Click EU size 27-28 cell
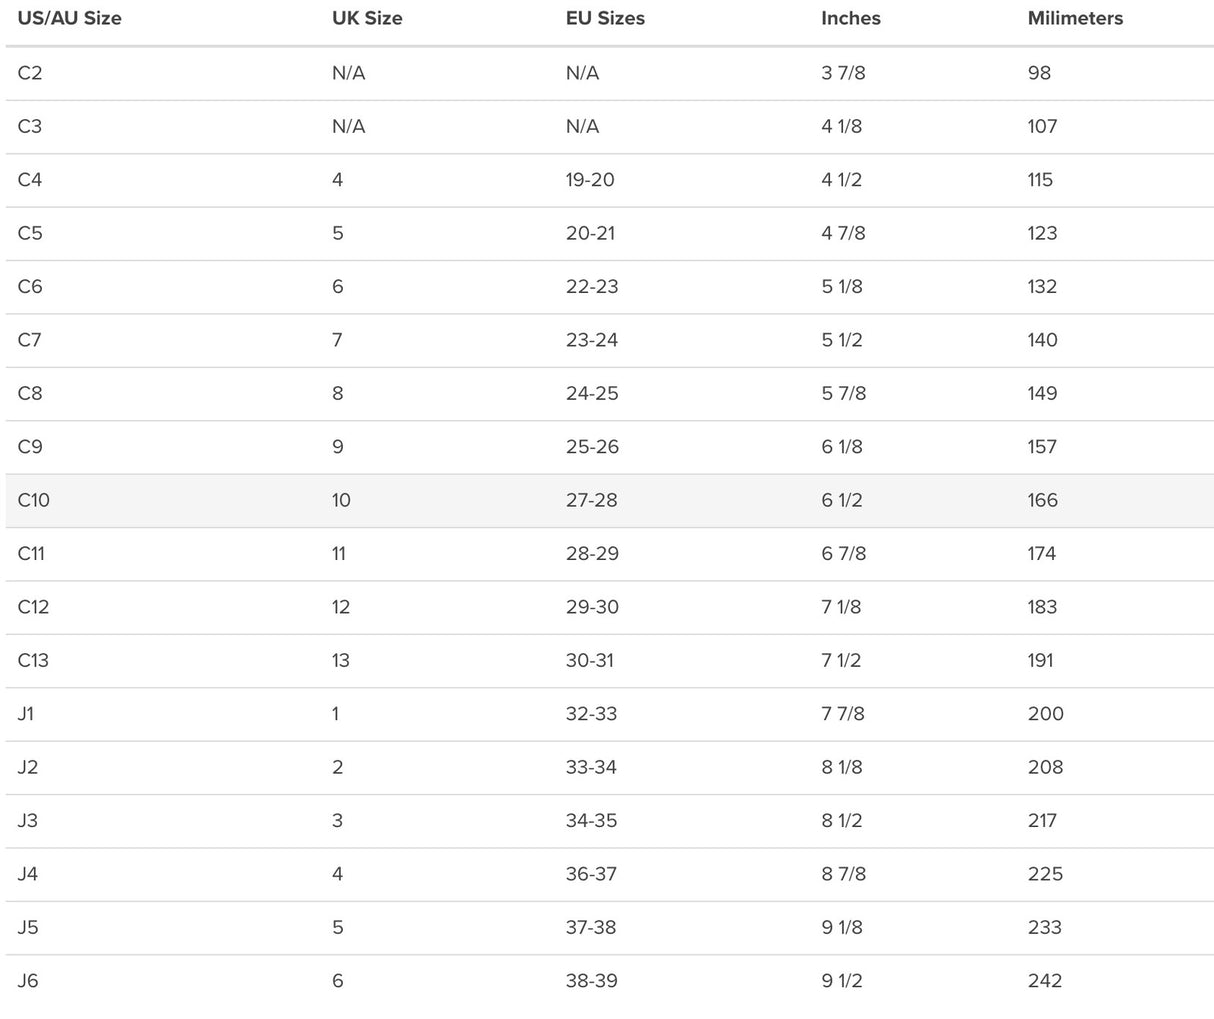Screen dimensions: 1214x1019 [x=591, y=500]
